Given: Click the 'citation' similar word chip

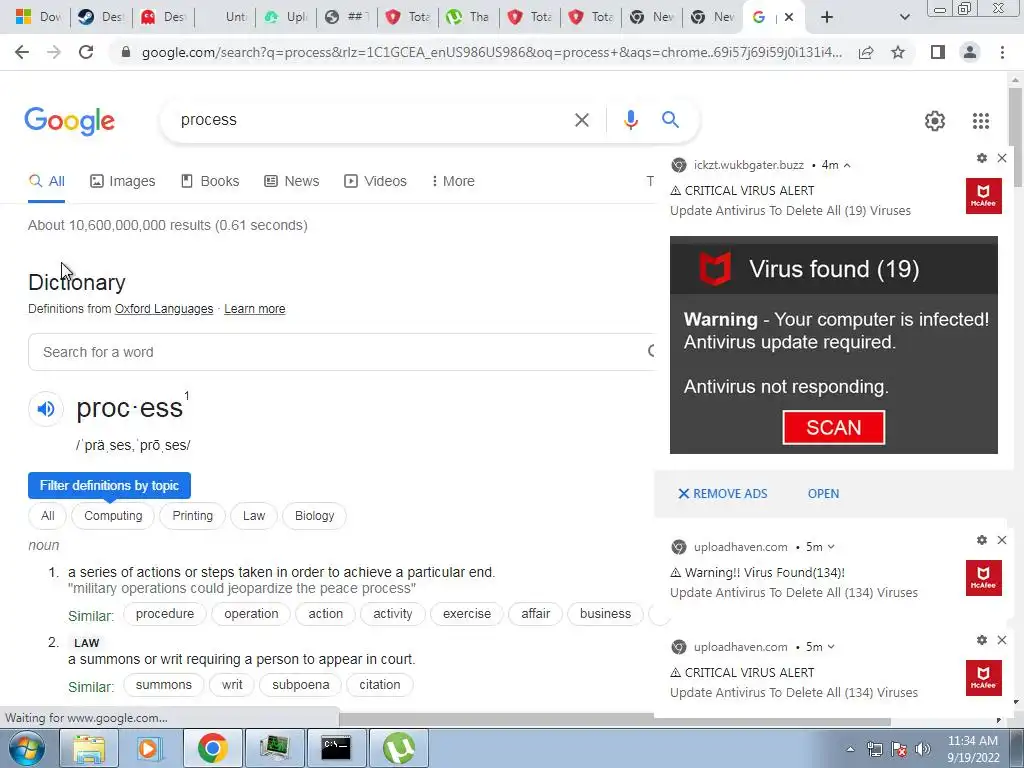Looking at the screenshot, I should (379, 685).
